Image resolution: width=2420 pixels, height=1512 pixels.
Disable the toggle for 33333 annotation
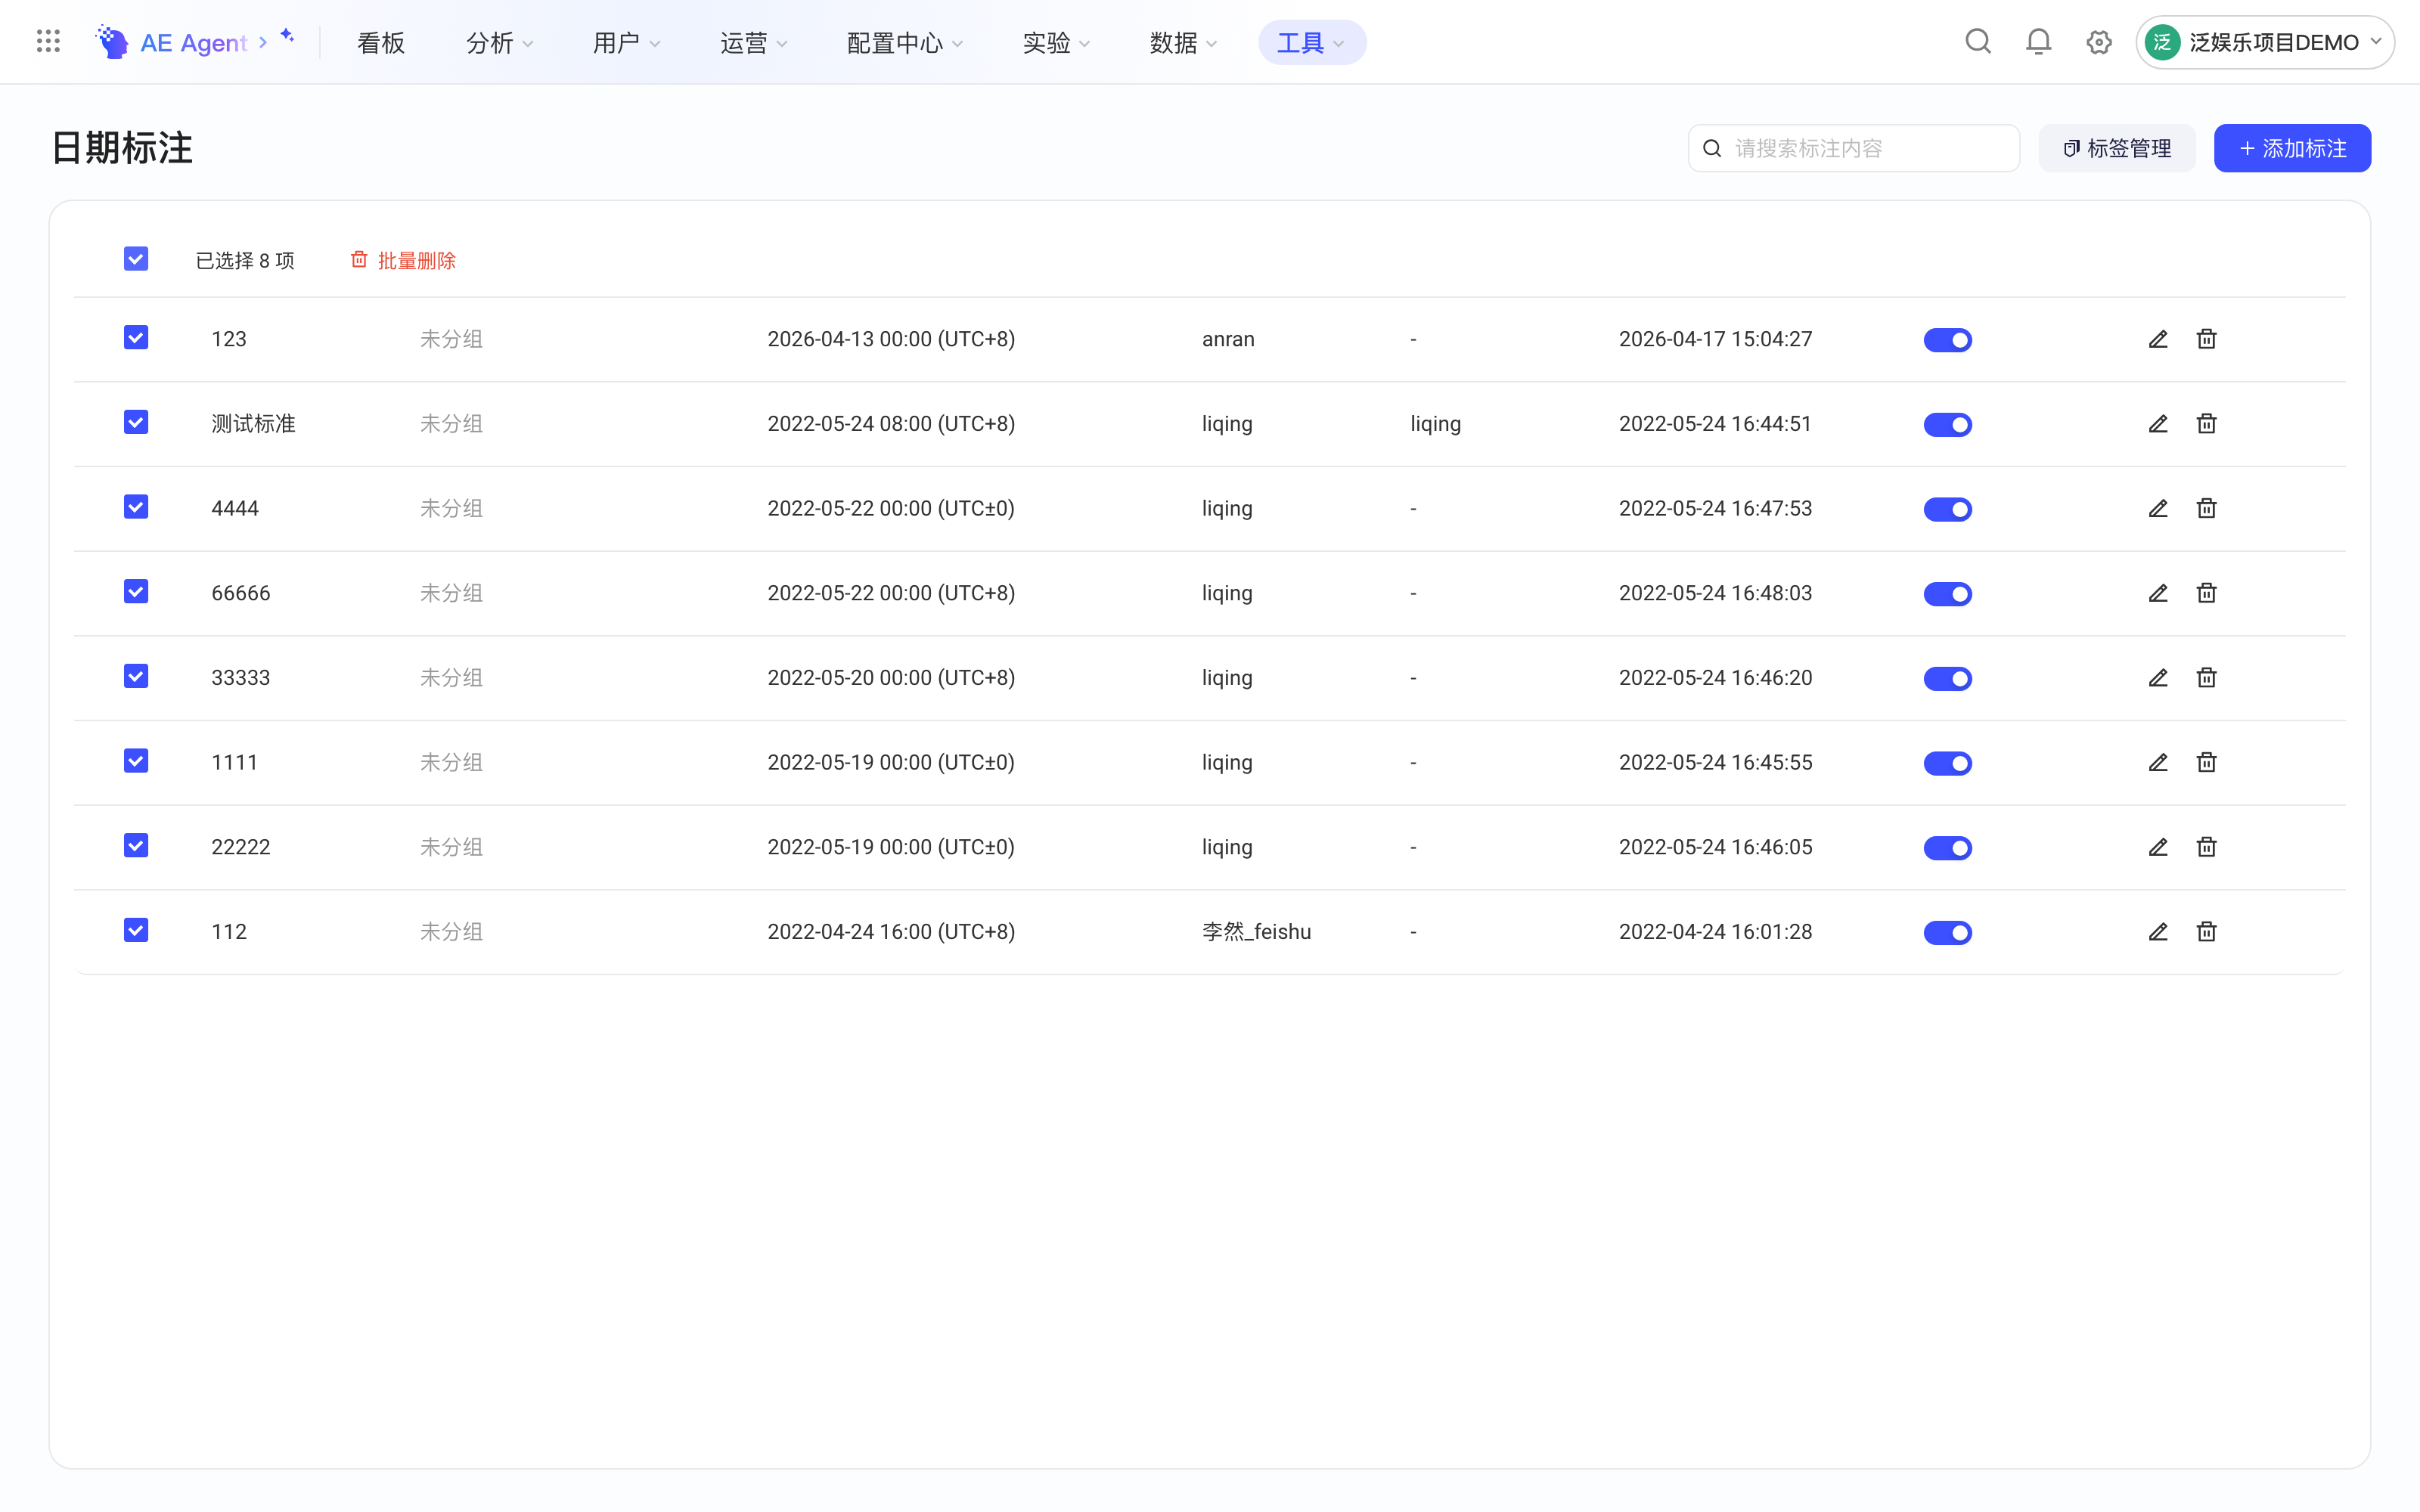coord(1947,679)
